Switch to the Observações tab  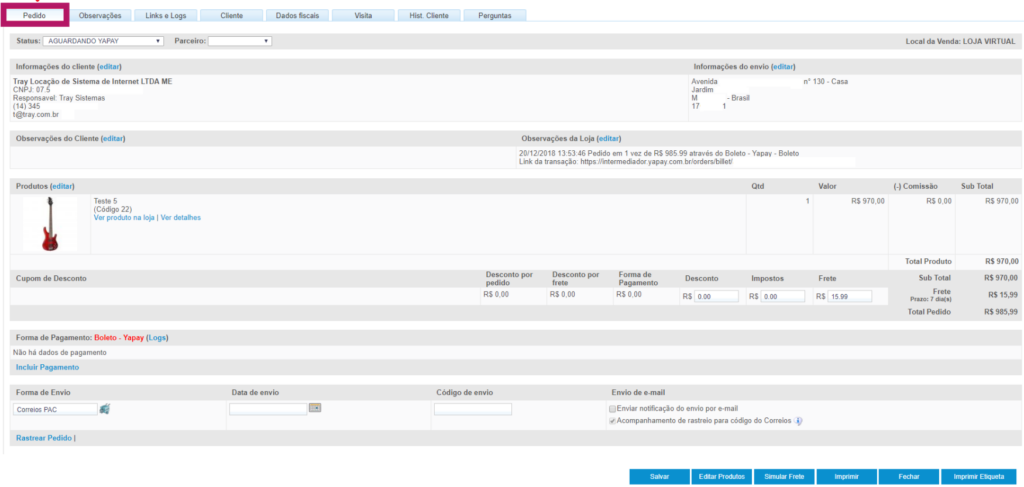coord(100,16)
